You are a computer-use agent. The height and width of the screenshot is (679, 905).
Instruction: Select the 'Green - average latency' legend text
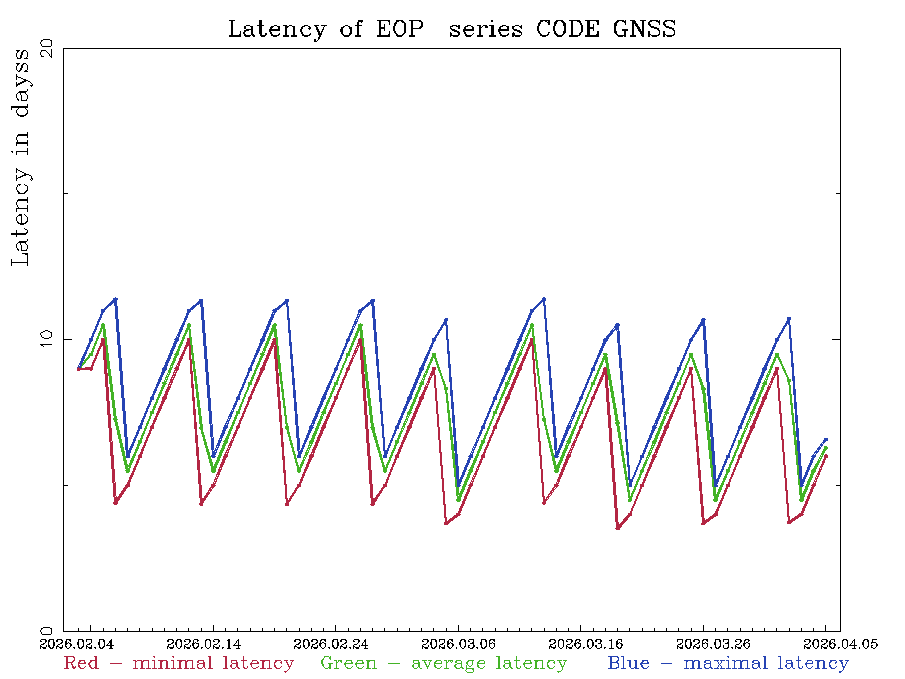(x=443, y=663)
